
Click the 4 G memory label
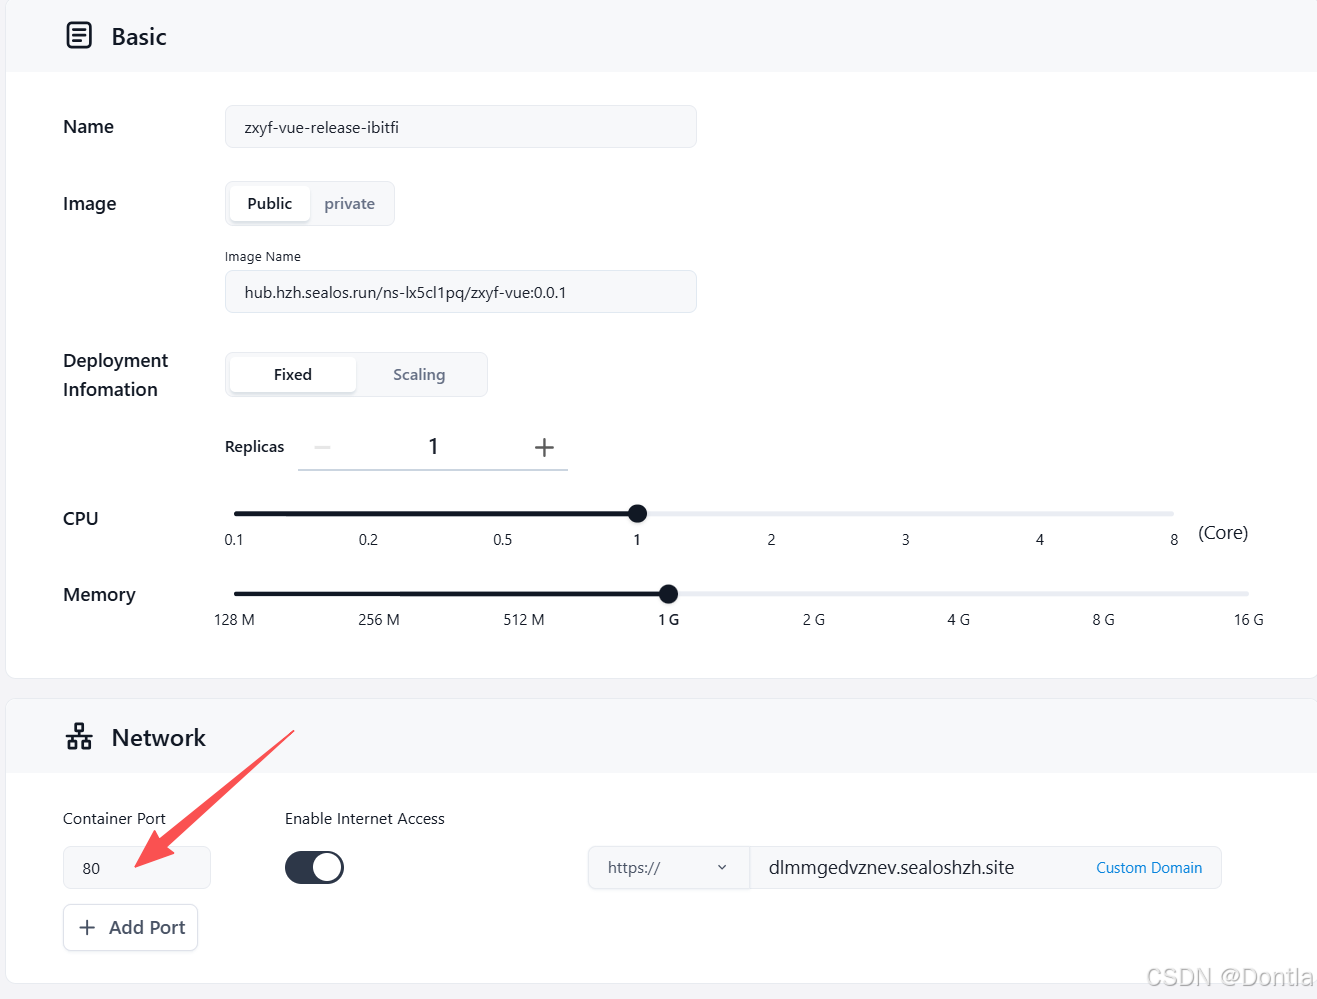pyautogui.click(x=959, y=619)
